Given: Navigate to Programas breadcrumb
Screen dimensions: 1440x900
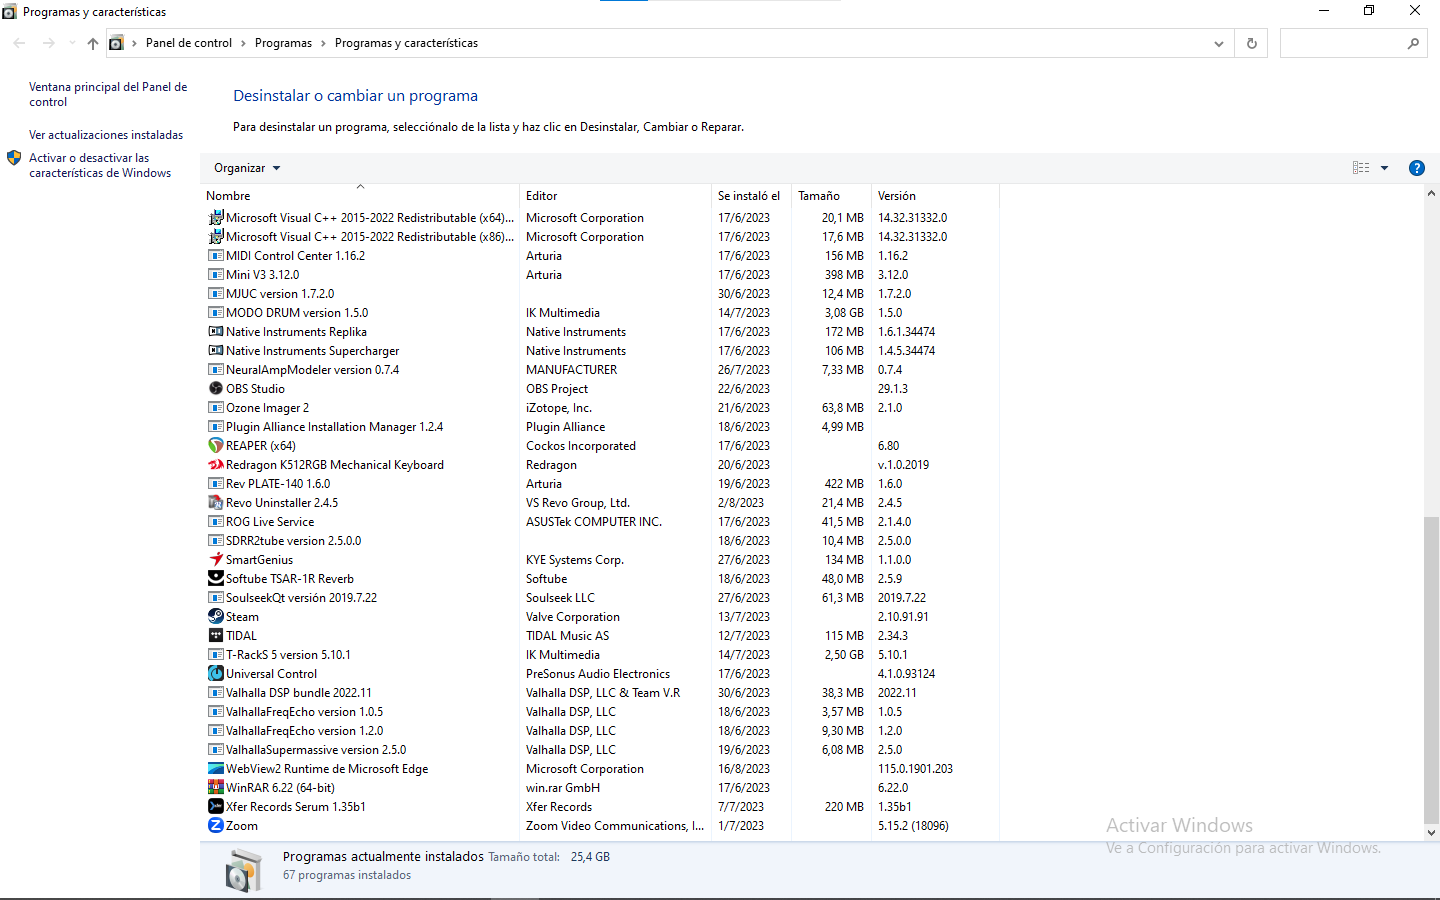Looking at the screenshot, I should [x=283, y=43].
